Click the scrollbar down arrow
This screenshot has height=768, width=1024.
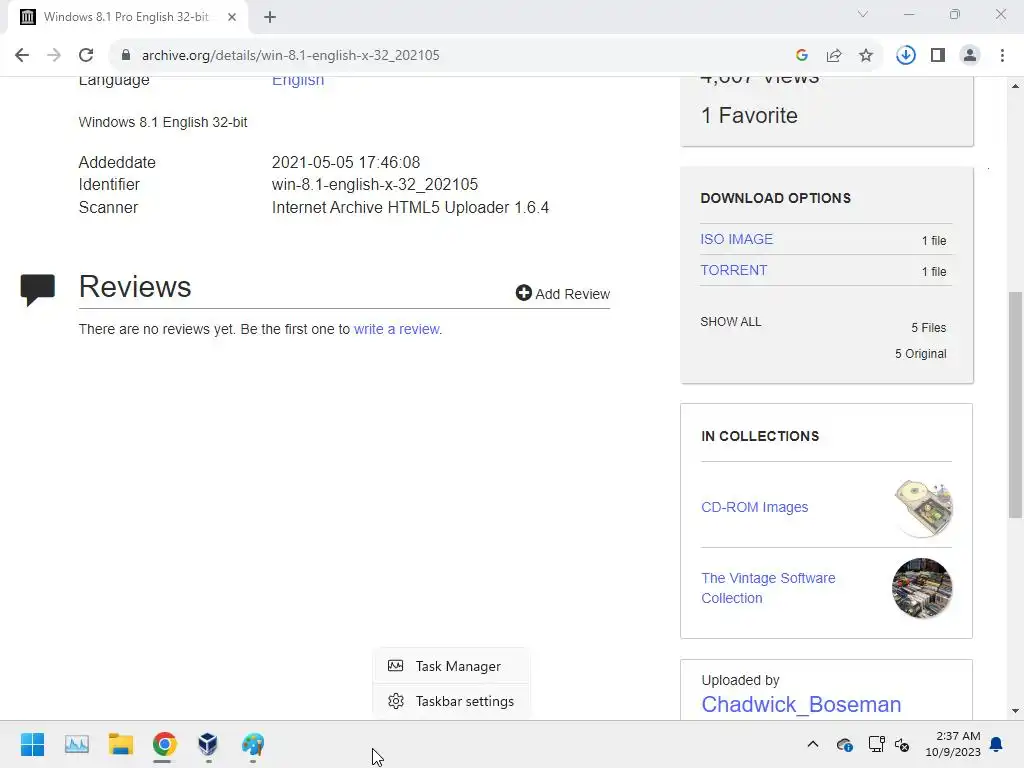[x=1016, y=711]
